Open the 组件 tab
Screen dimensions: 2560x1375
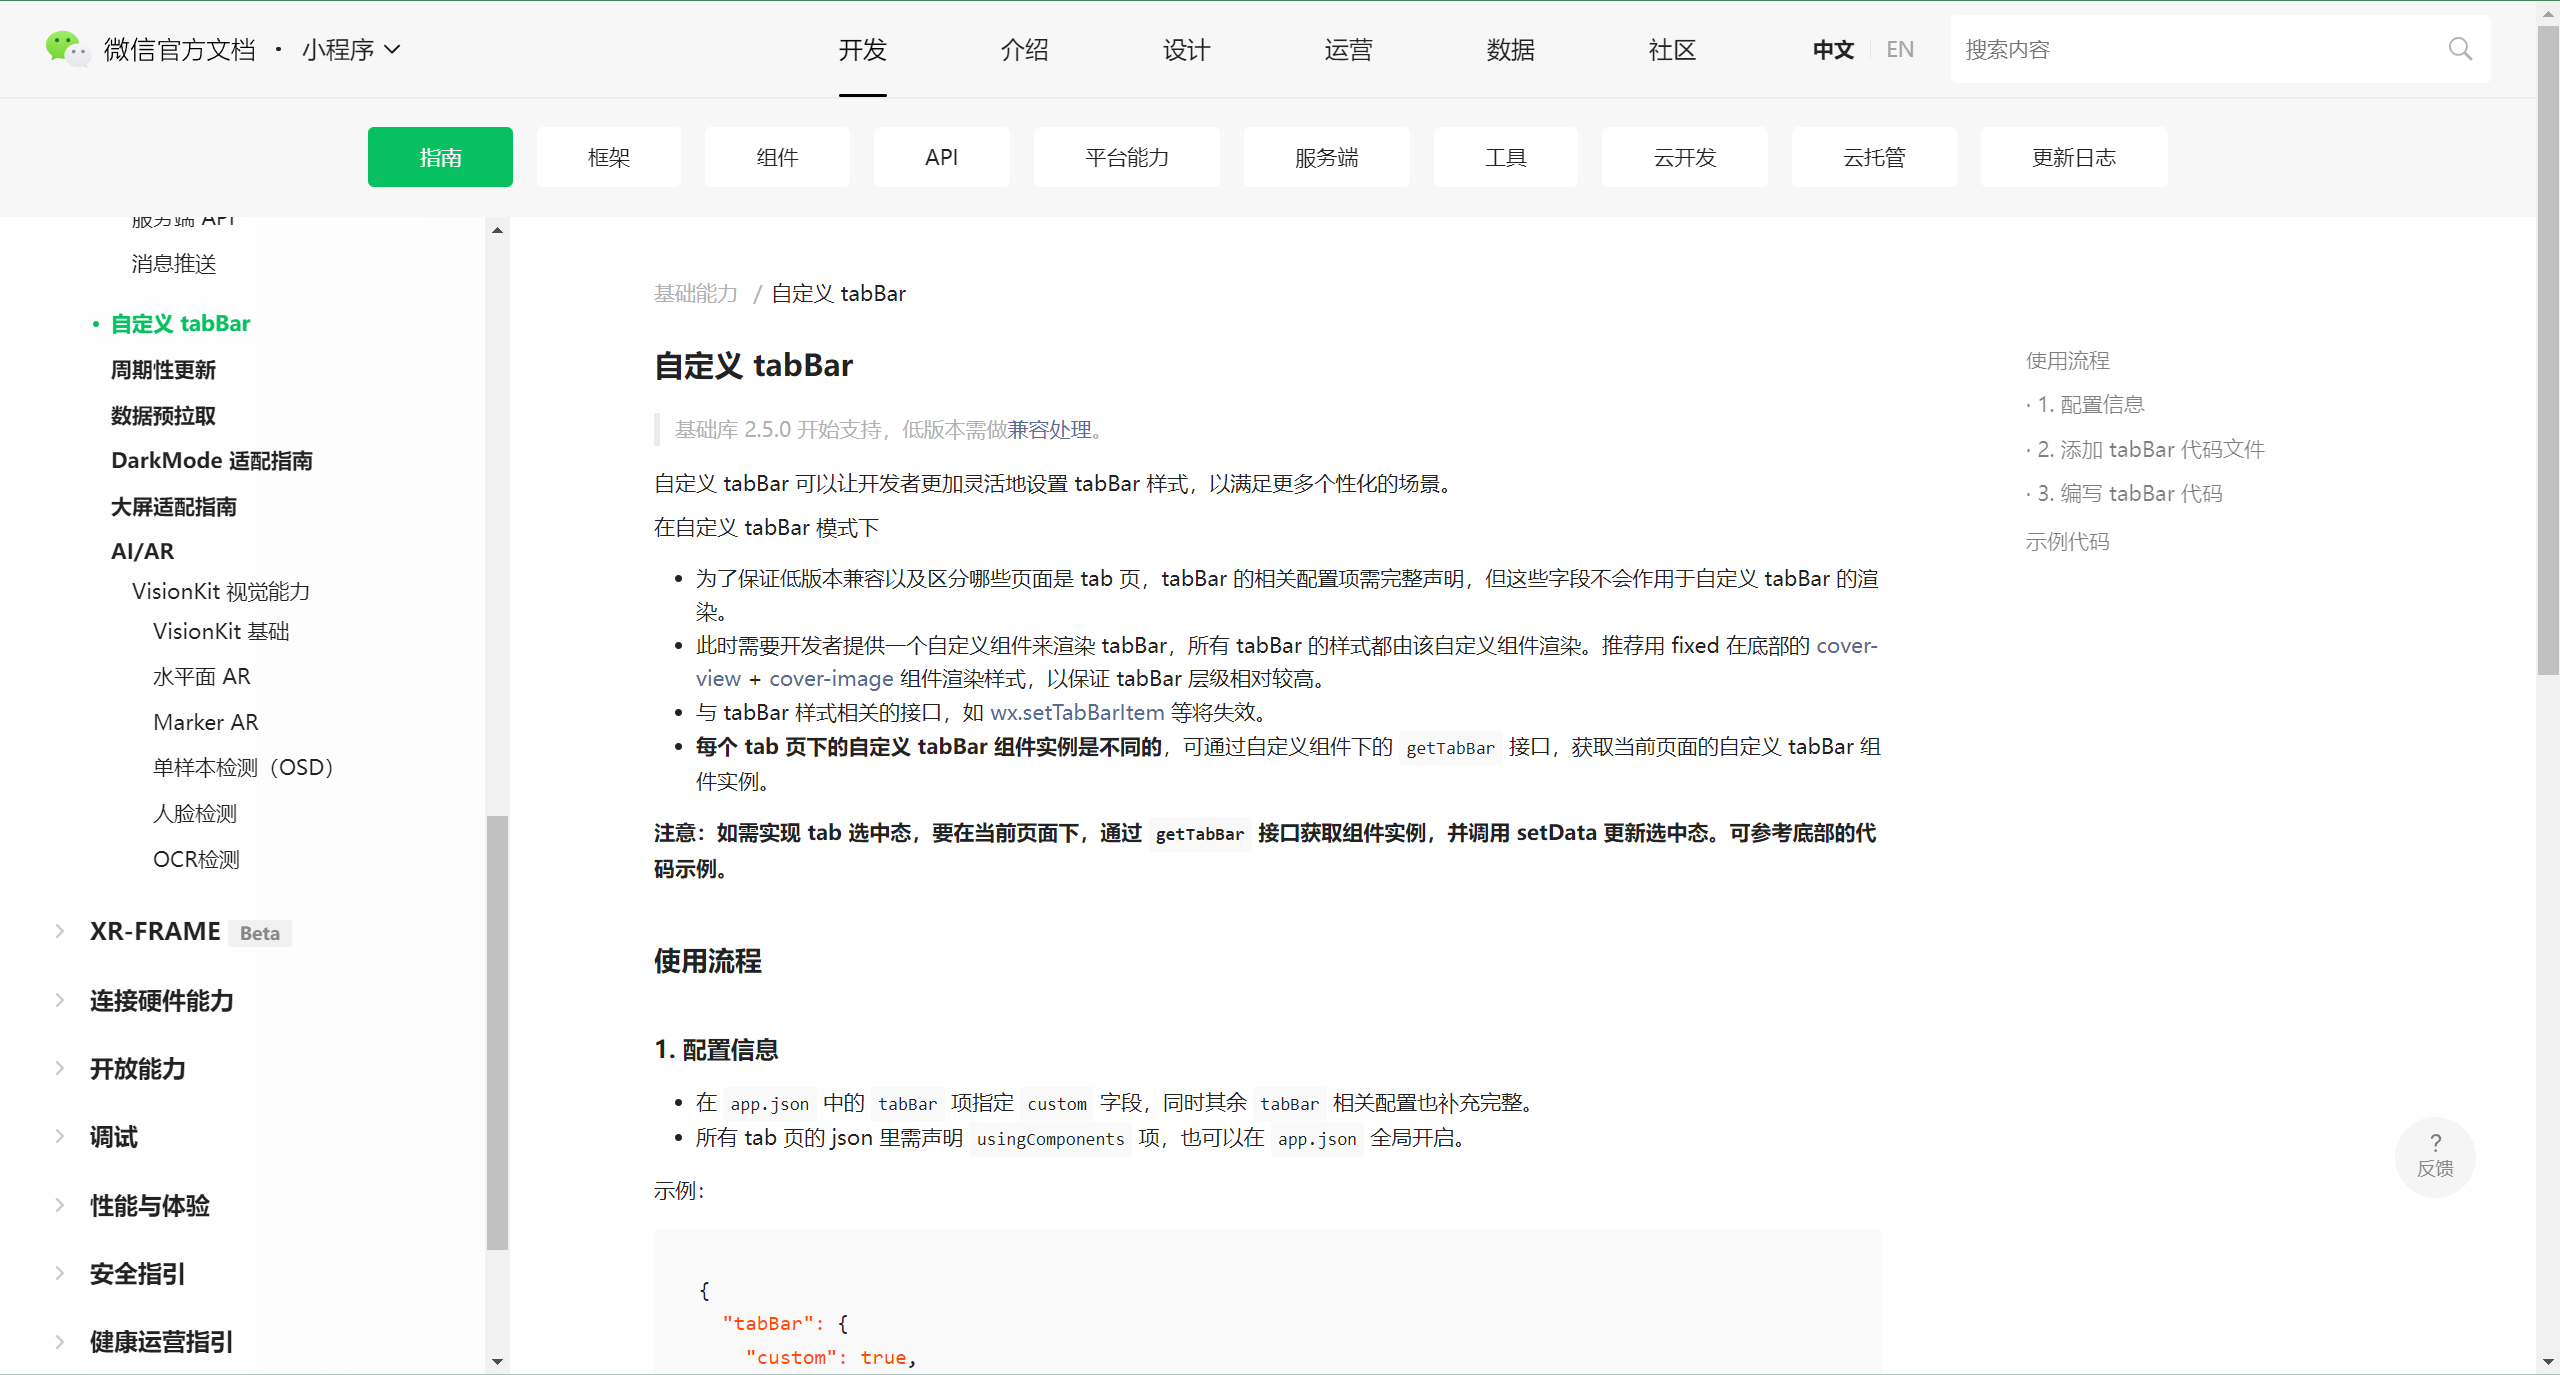pyautogui.click(x=777, y=157)
